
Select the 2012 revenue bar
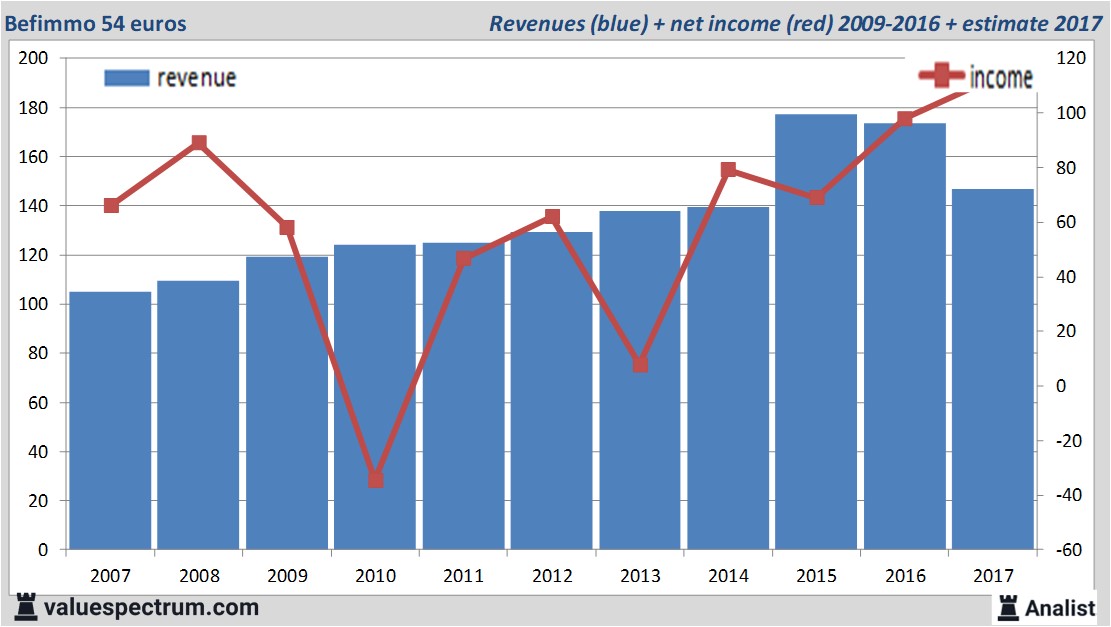(x=551, y=391)
